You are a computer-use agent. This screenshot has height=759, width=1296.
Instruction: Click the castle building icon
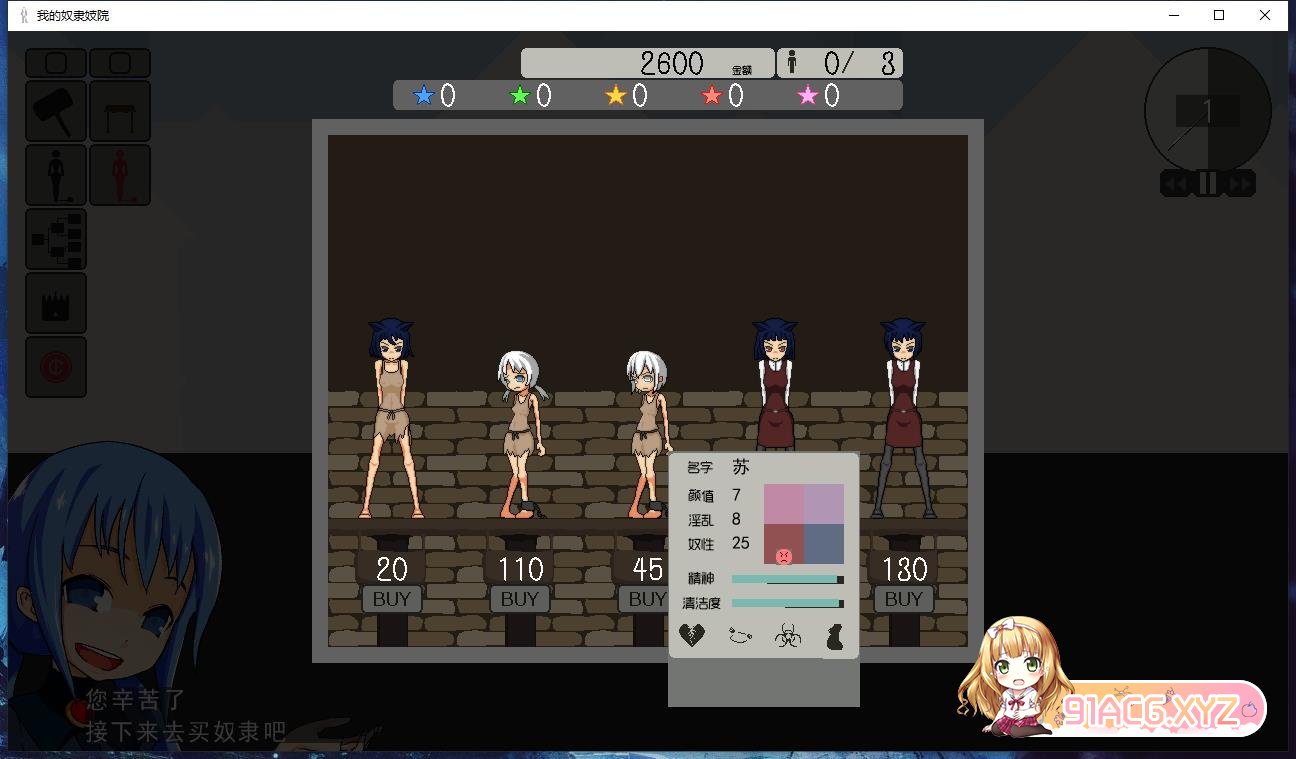[x=56, y=303]
